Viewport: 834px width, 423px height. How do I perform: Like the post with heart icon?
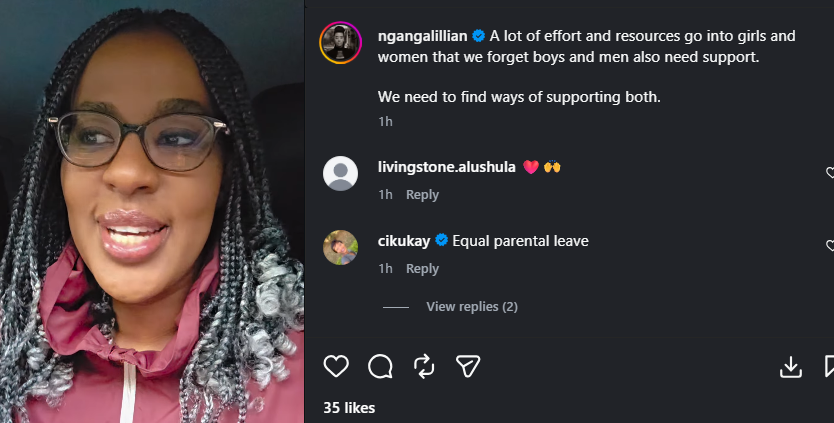click(x=336, y=366)
